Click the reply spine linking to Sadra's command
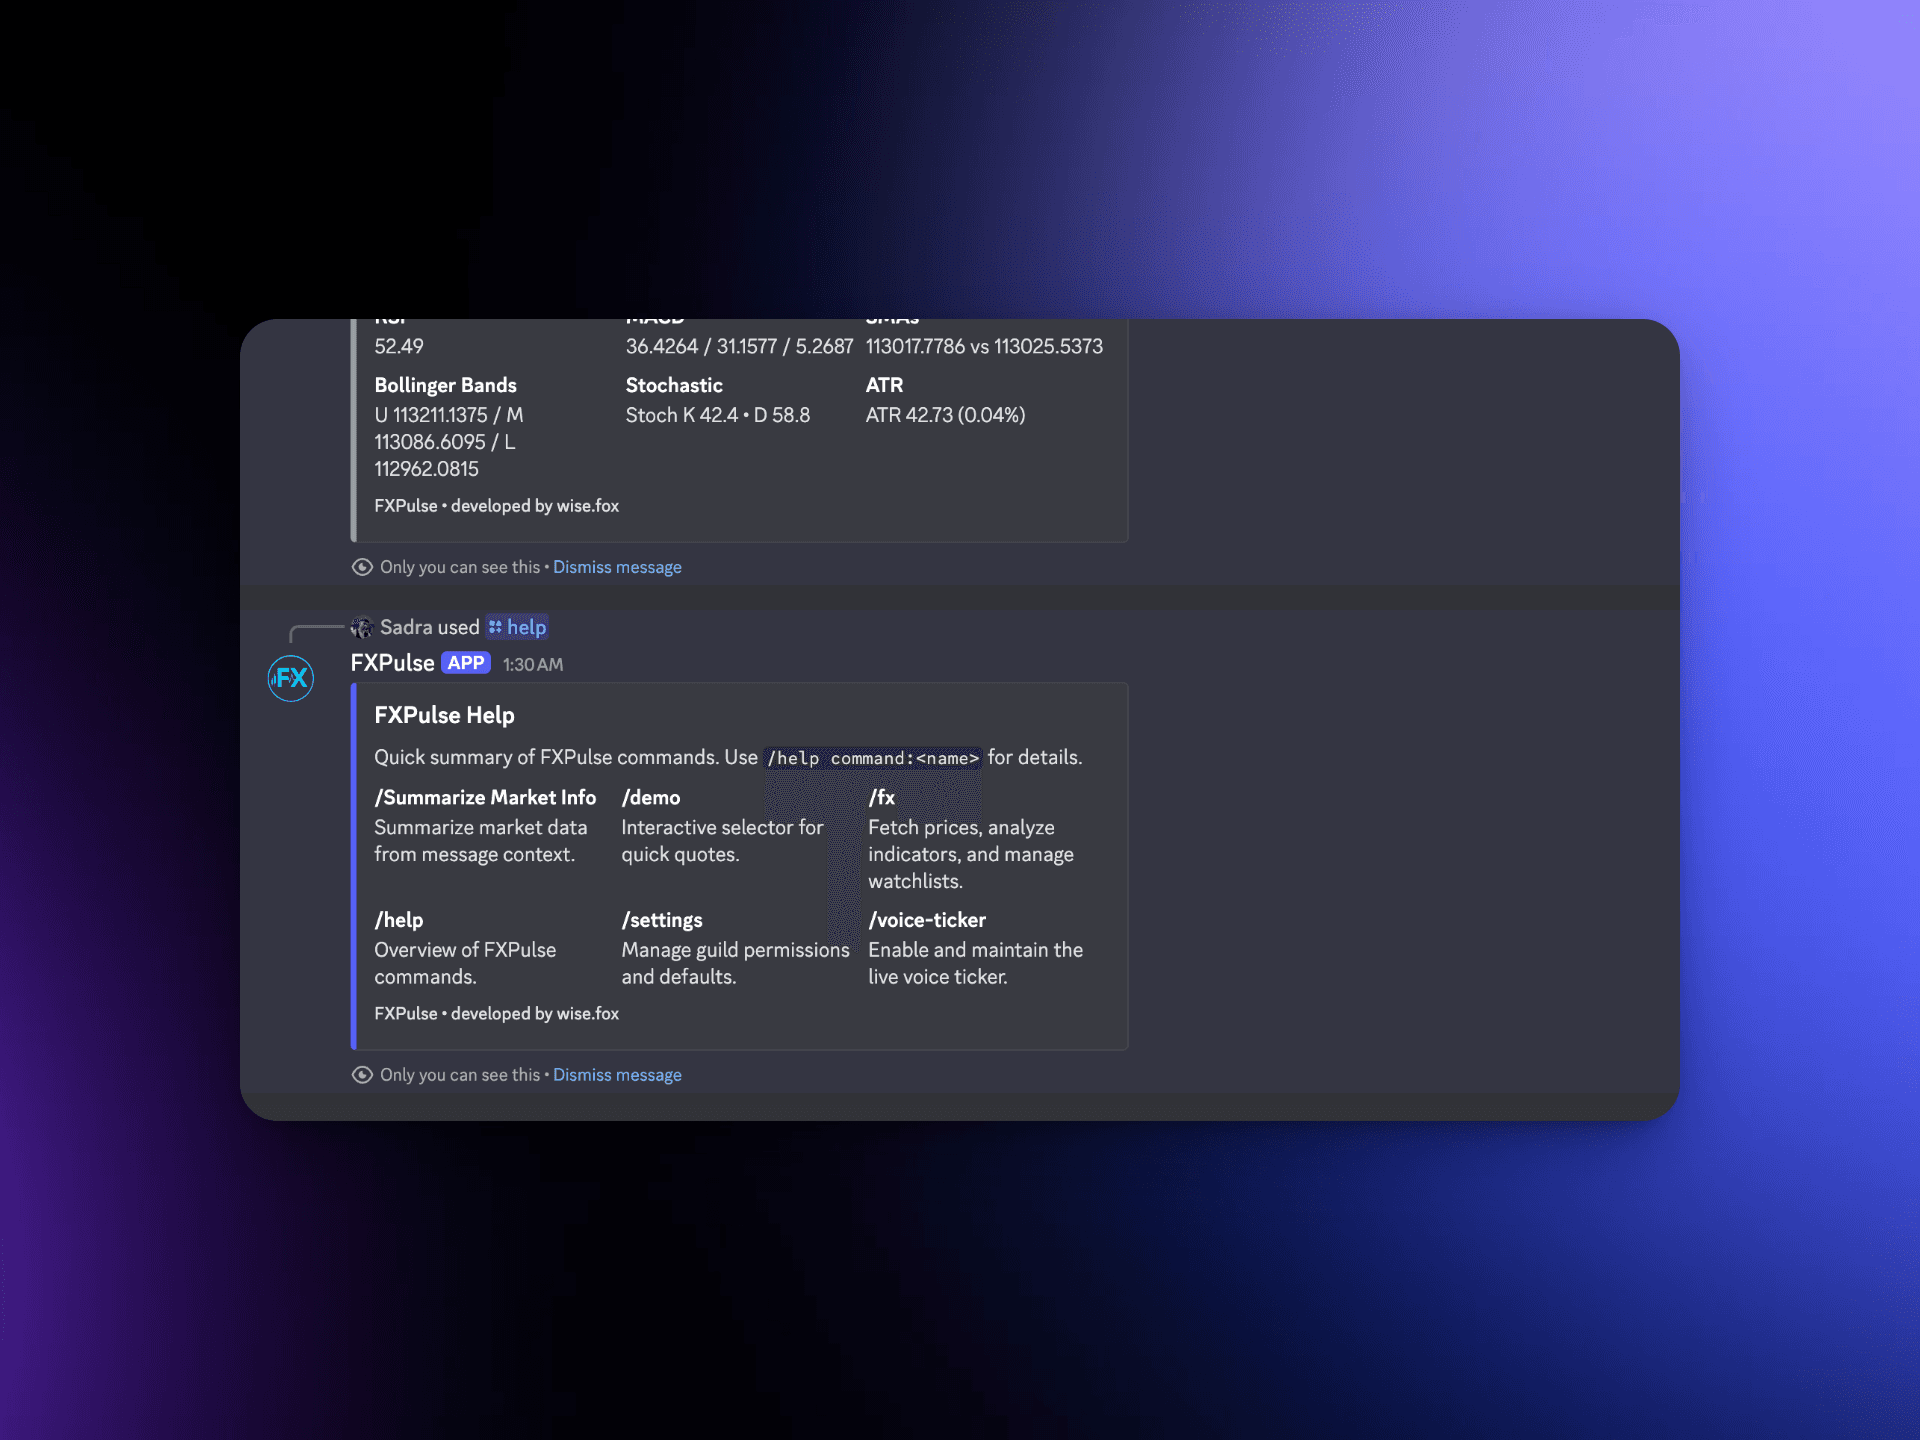Image resolution: width=1920 pixels, height=1440 pixels. [320, 627]
